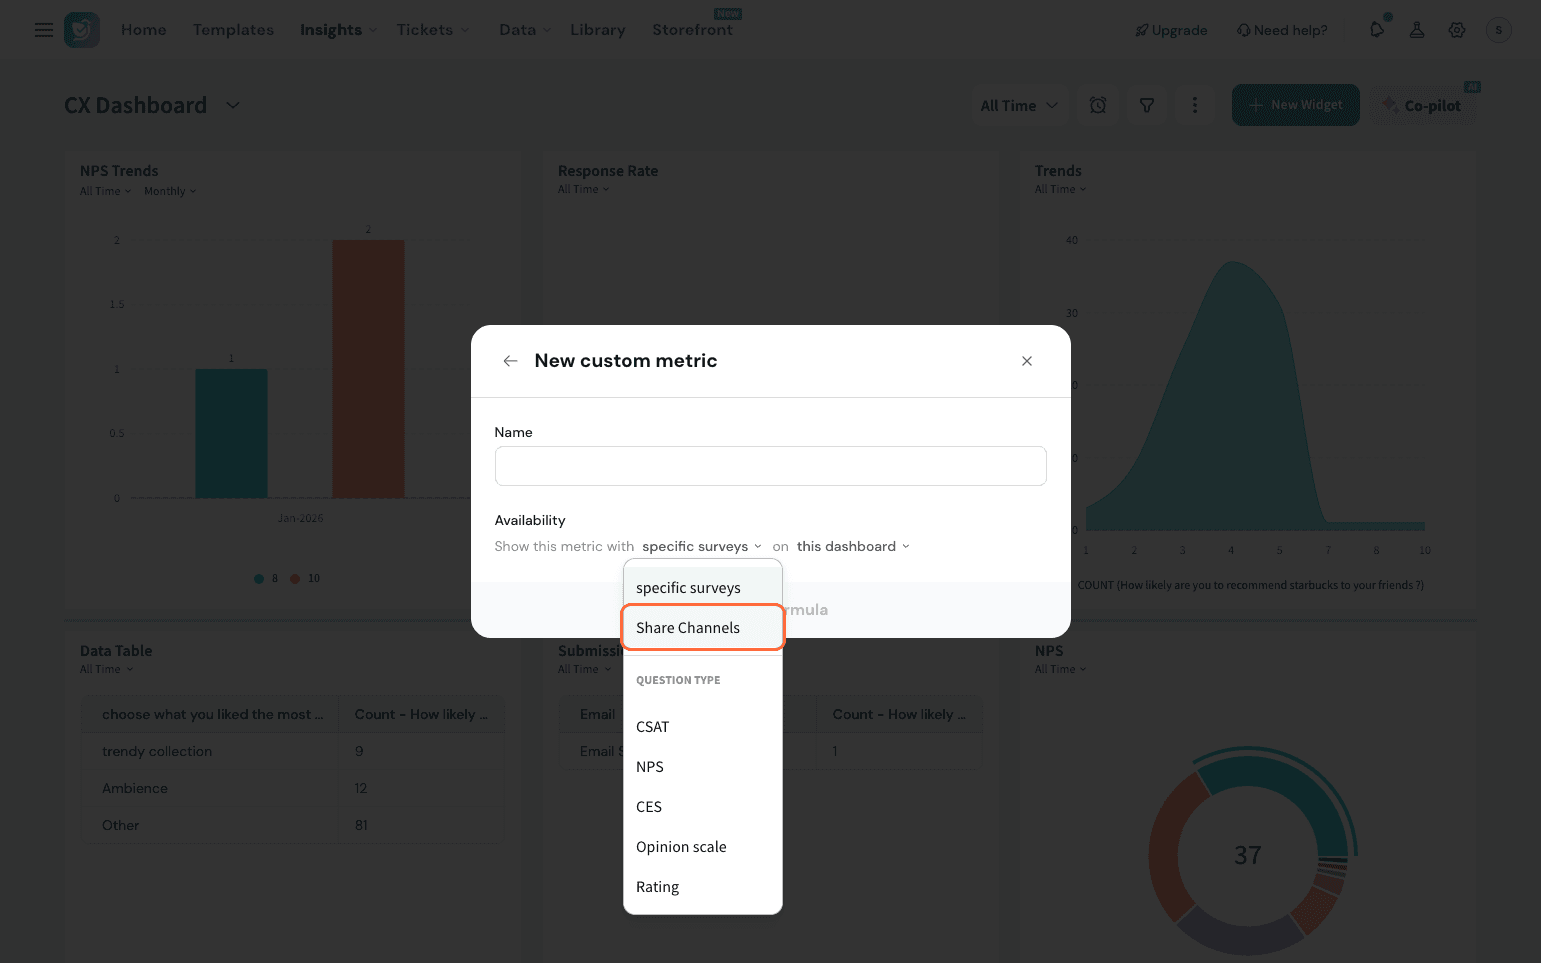Click the dashboard filter funnel icon

click(1147, 105)
